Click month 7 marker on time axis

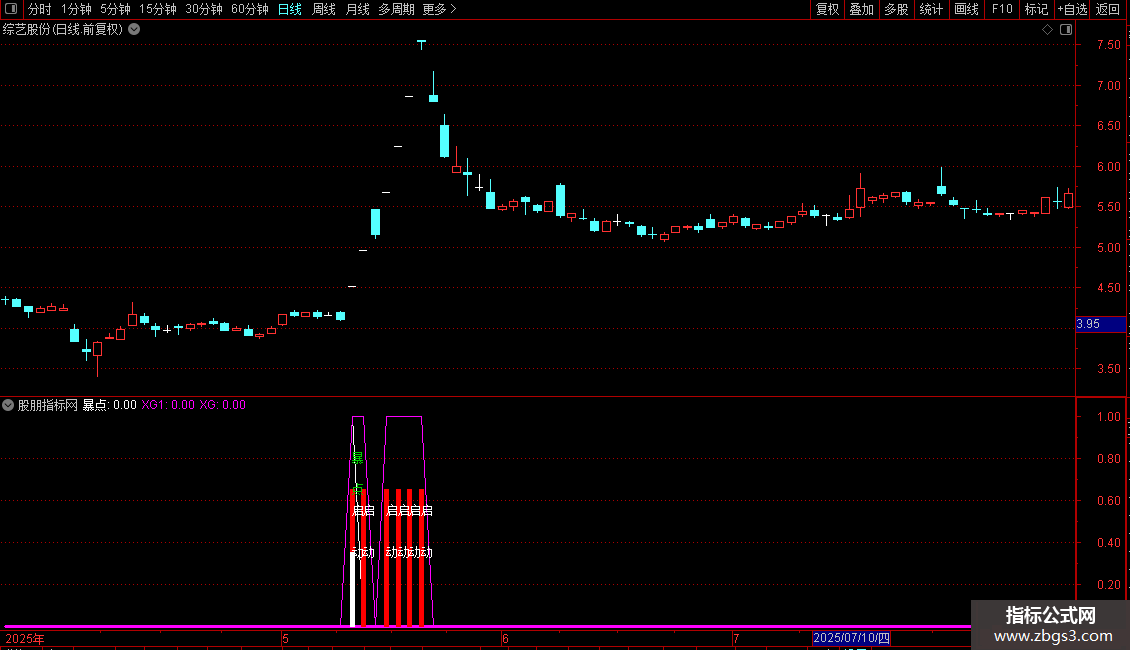736,639
